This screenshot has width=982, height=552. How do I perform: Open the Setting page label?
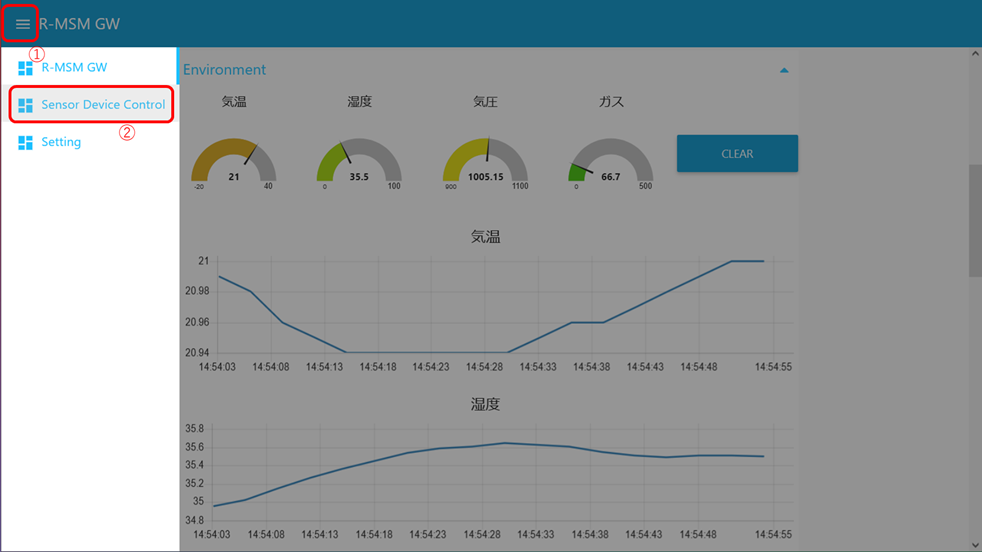tap(61, 143)
